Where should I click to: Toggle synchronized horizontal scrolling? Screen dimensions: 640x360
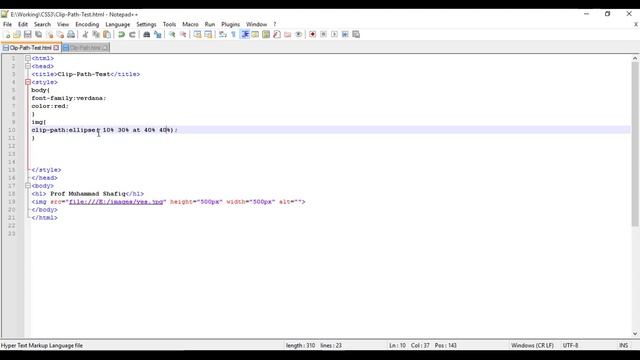point(208,35)
